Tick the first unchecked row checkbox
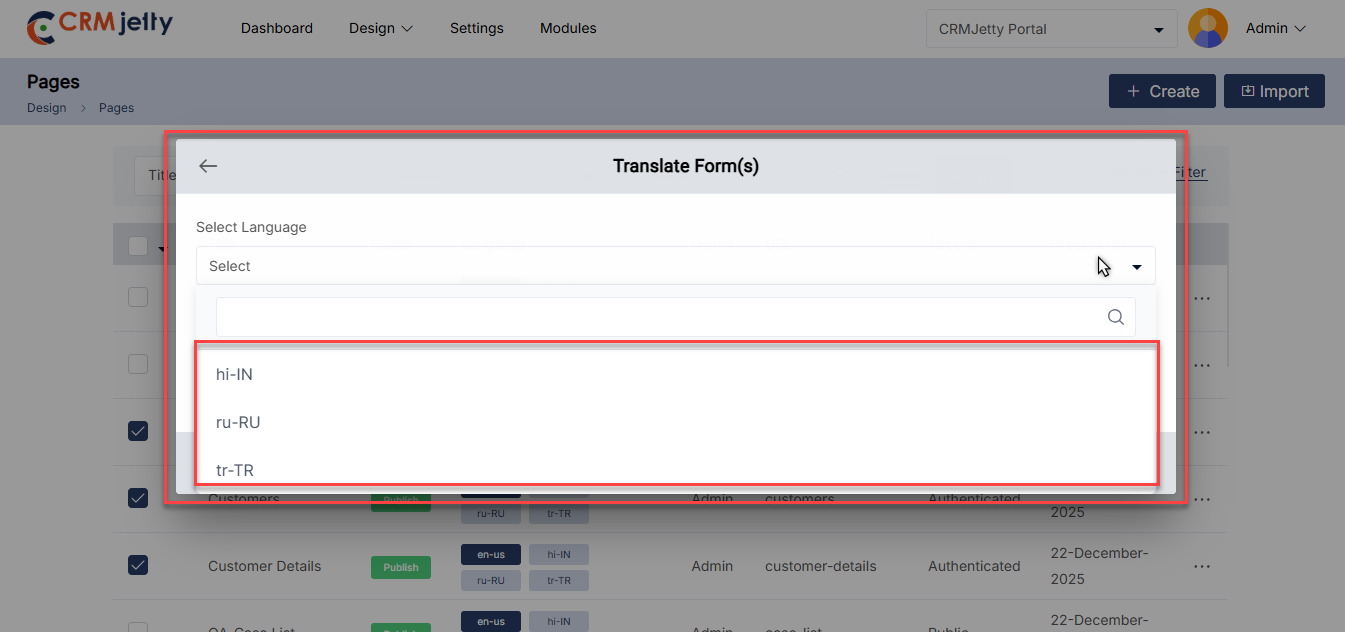The image size is (1345, 632). (138, 297)
